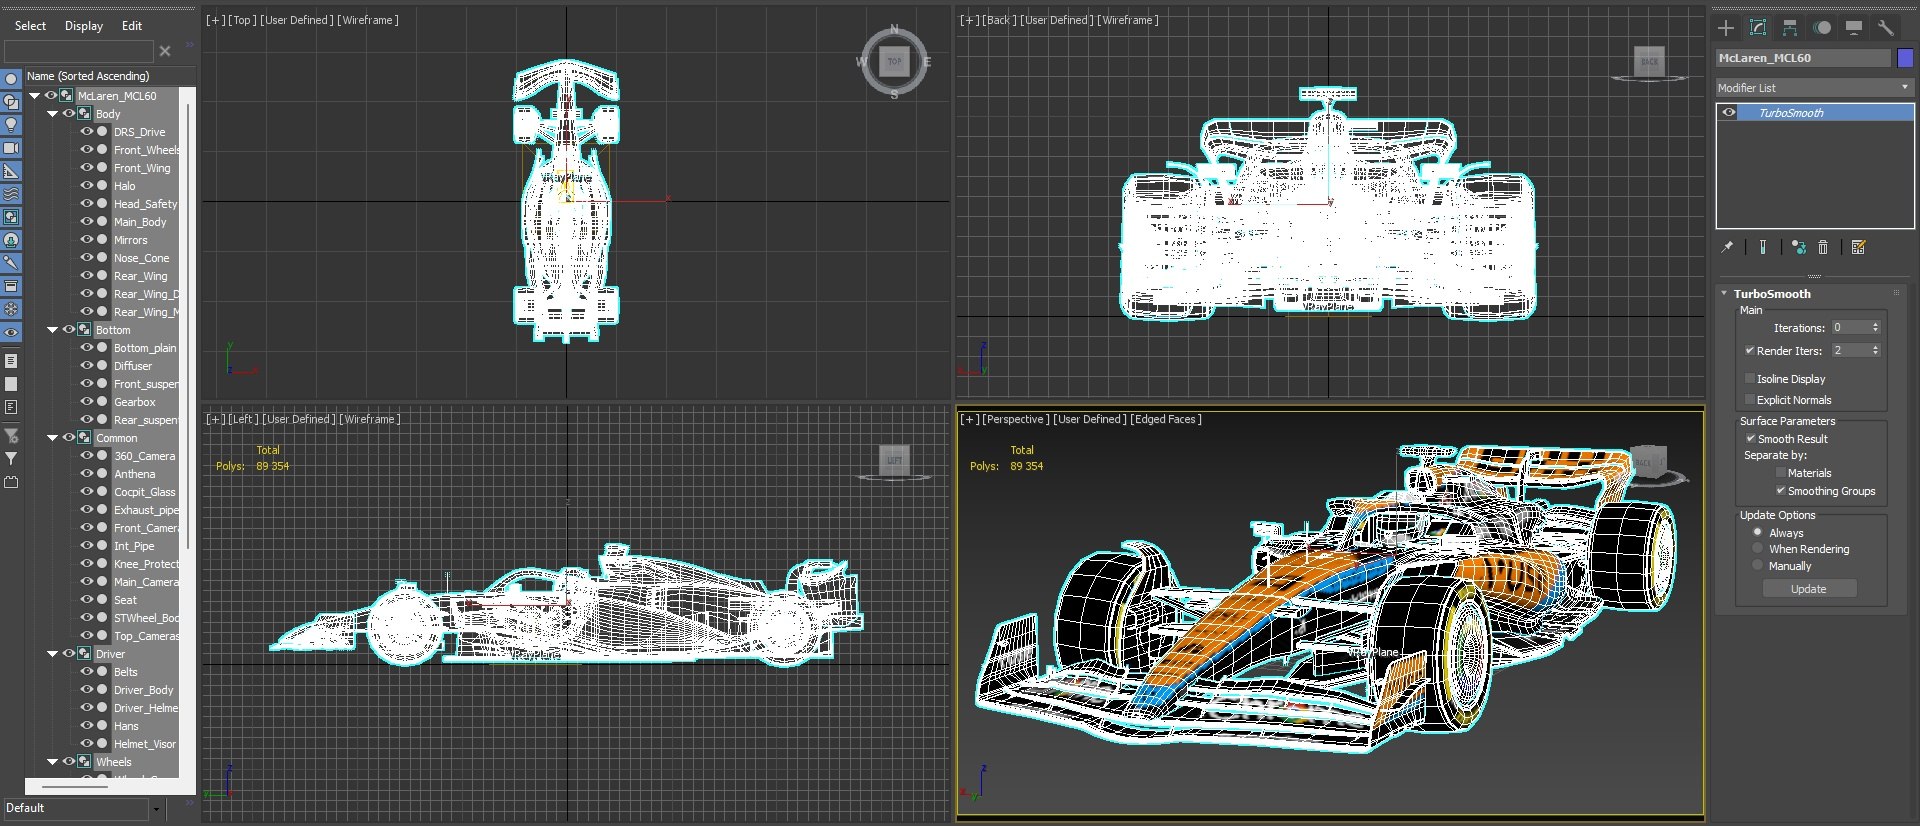Toggle Display Helpers filter in explorer

[x=11, y=171]
